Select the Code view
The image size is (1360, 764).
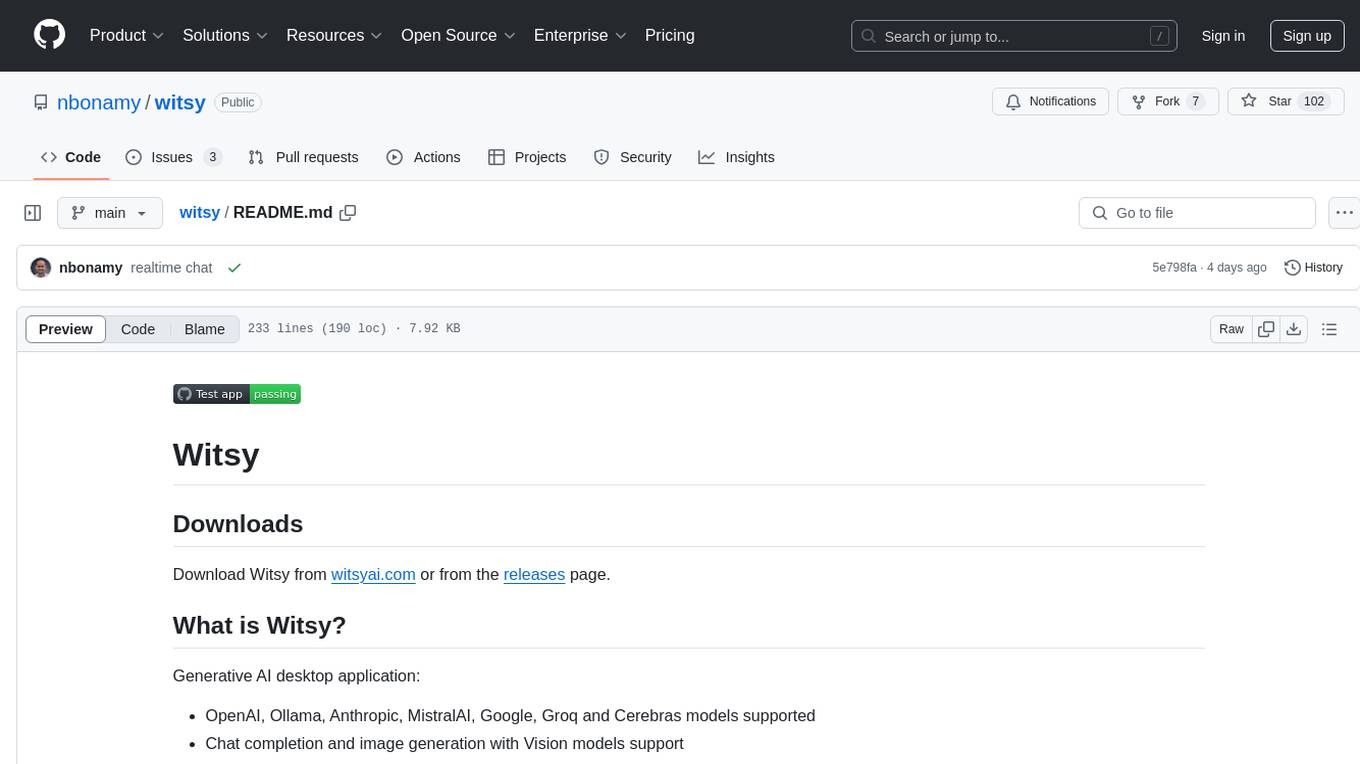[x=138, y=329]
